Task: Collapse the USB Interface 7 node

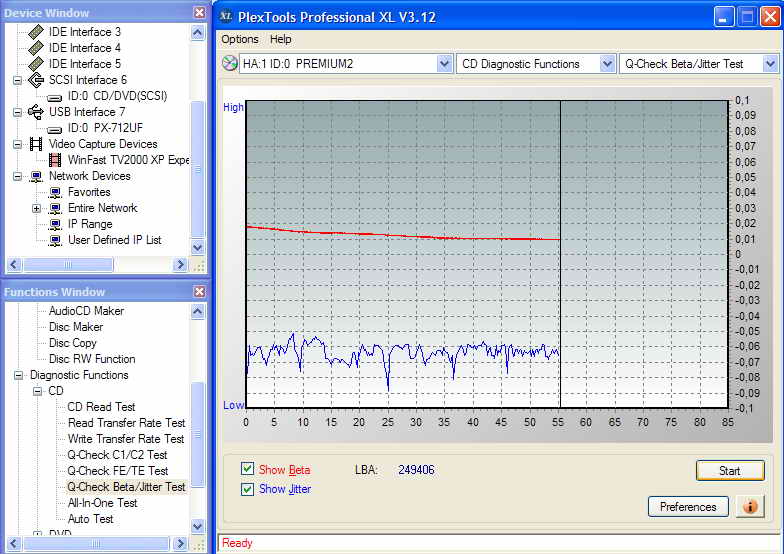Action: coord(18,112)
